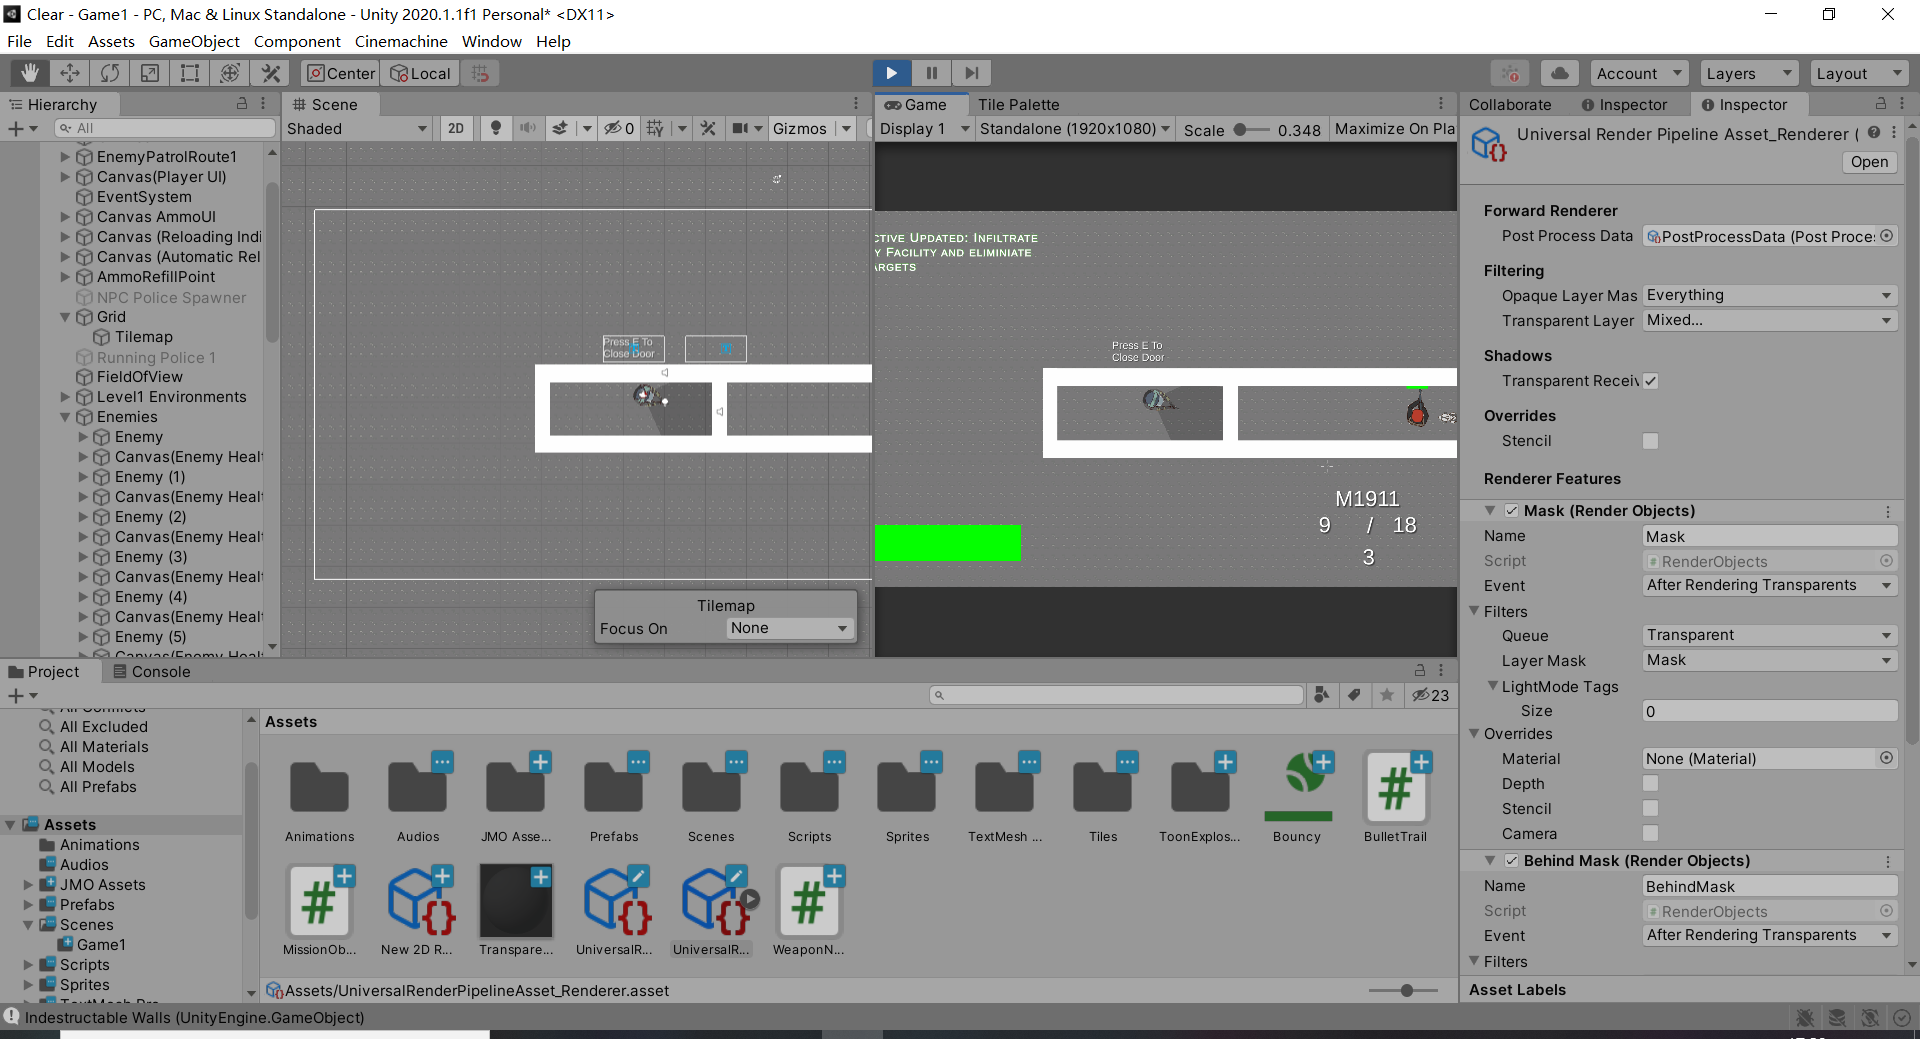The width and height of the screenshot is (1920, 1039).
Task: Lock the Inspector panel
Action: (1880, 104)
